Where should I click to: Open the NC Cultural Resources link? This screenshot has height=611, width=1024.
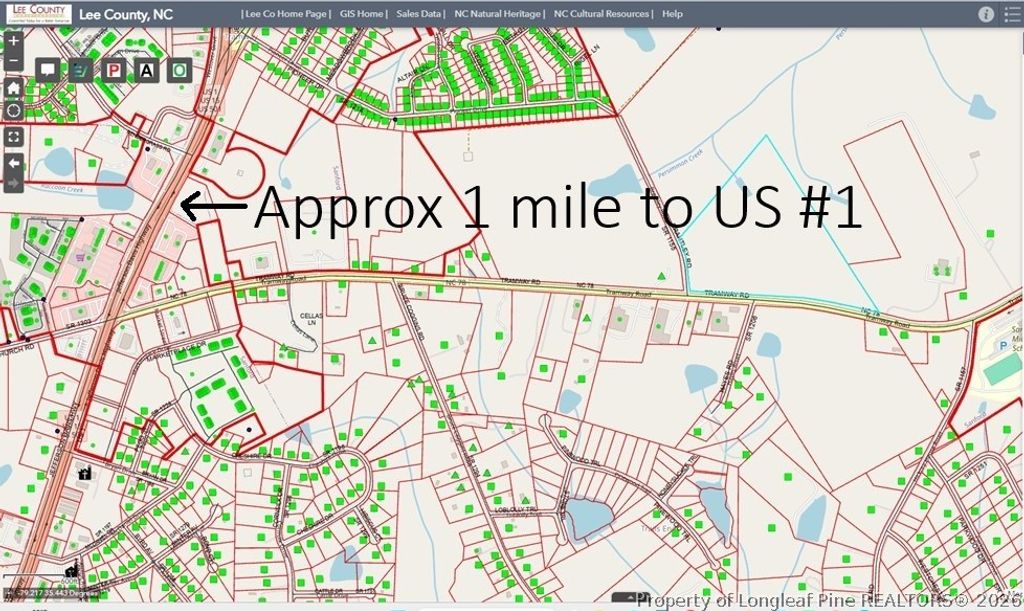pos(602,15)
